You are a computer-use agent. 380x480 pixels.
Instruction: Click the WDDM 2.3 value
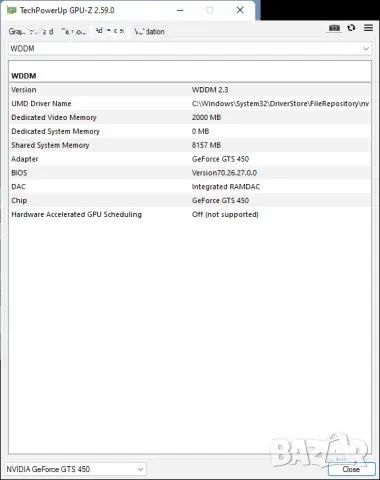coord(210,90)
